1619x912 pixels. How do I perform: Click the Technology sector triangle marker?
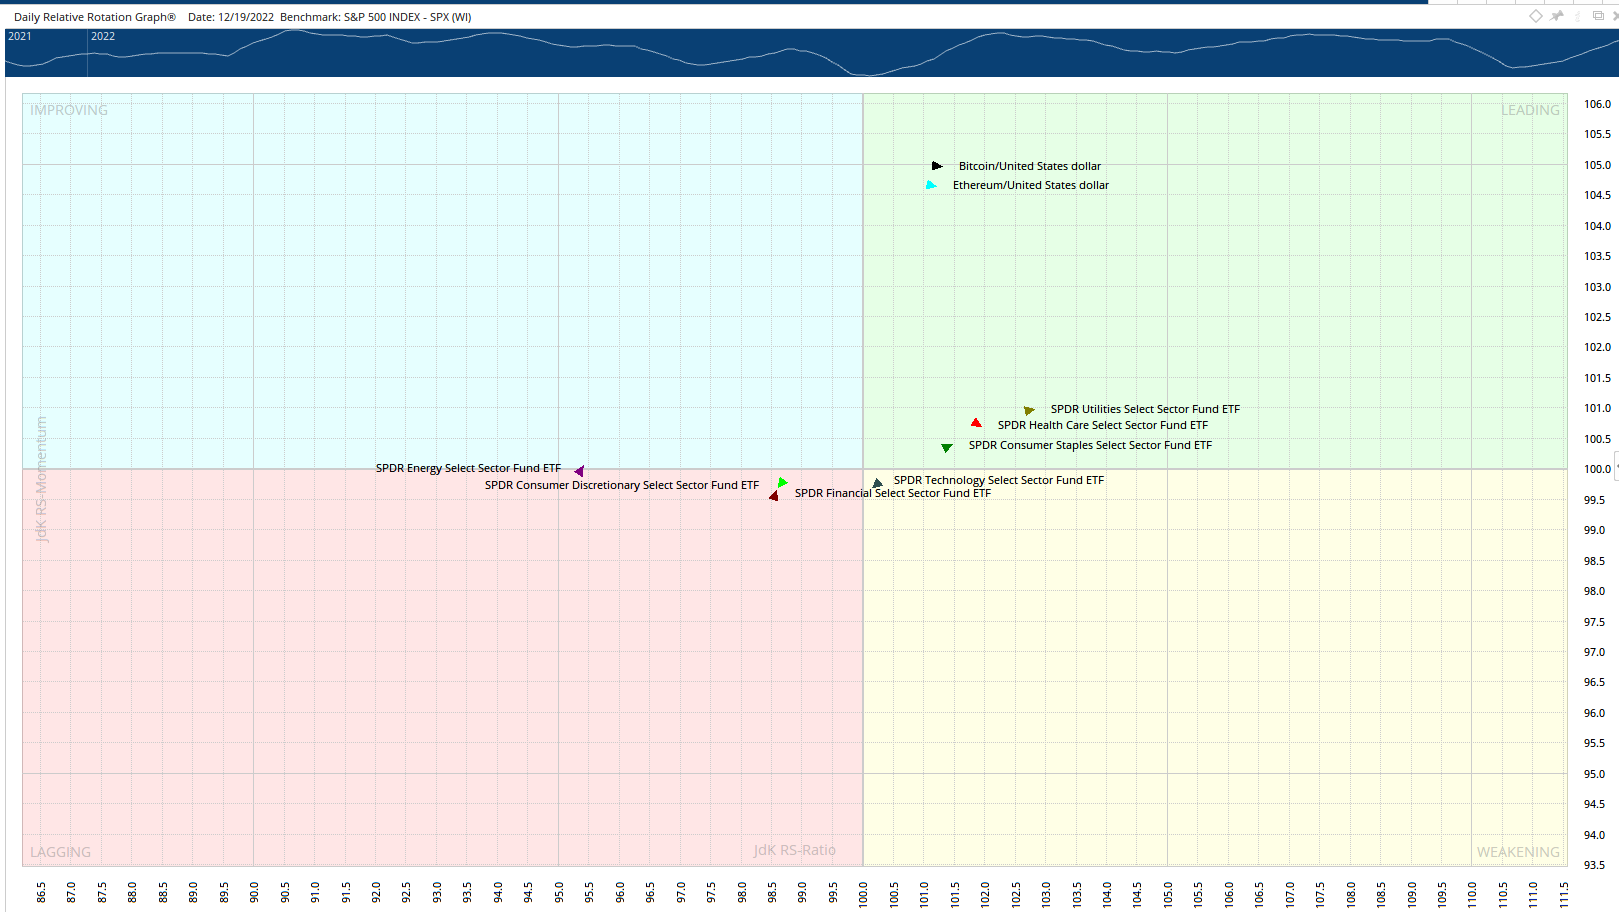tap(877, 483)
